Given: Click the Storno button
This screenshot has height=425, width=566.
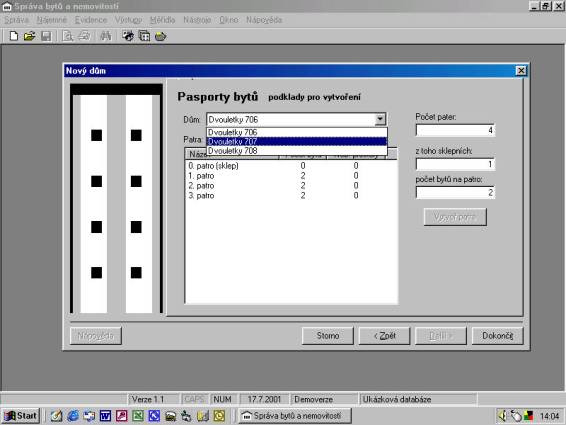Looking at the screenshot, I should (327, 336).
